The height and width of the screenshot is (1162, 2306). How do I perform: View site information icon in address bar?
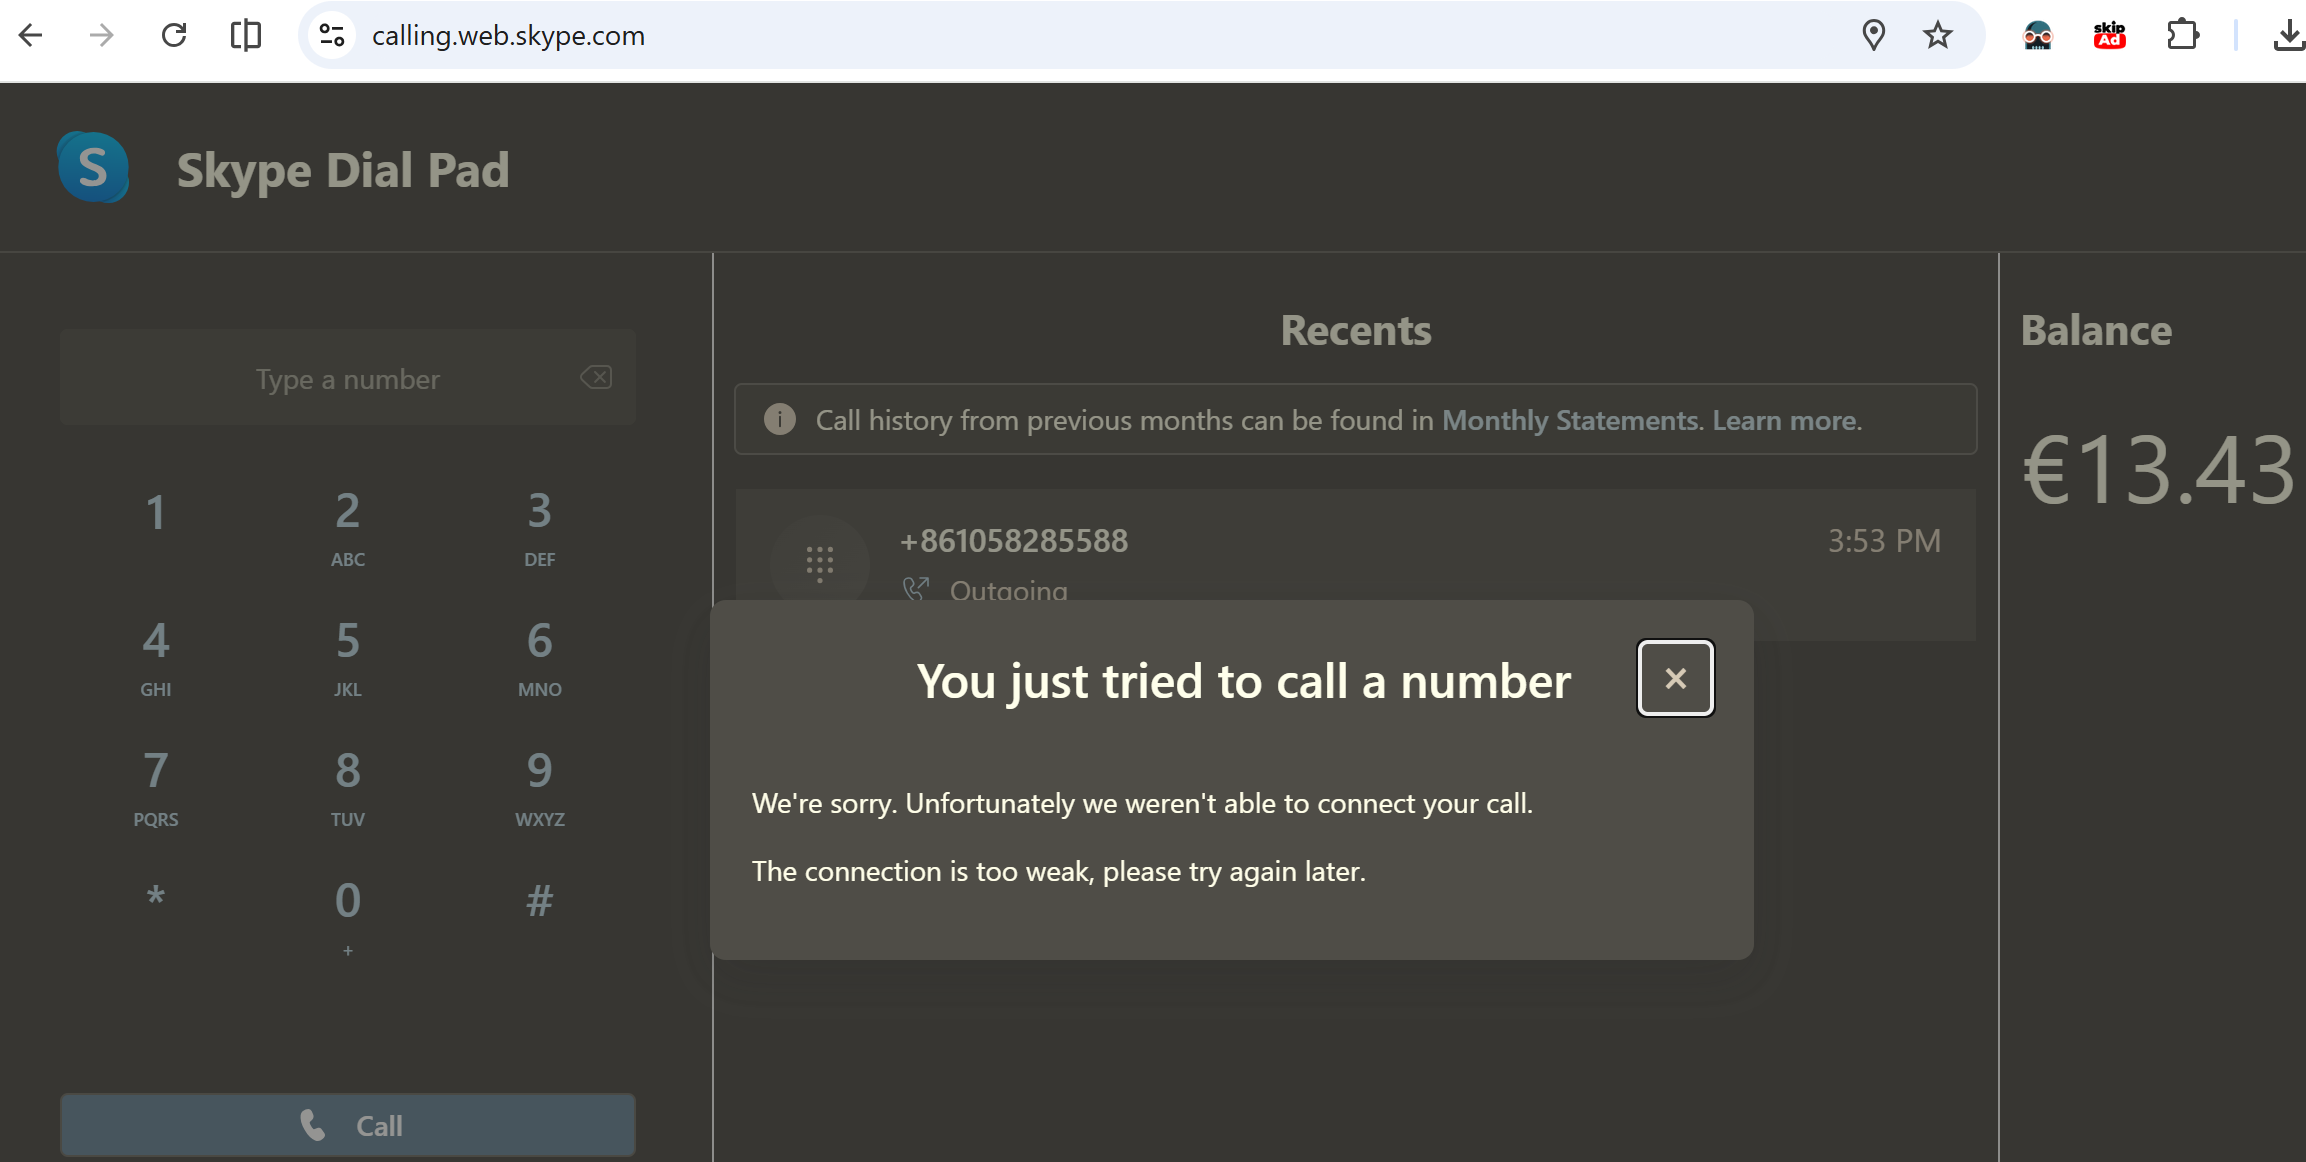332,36
